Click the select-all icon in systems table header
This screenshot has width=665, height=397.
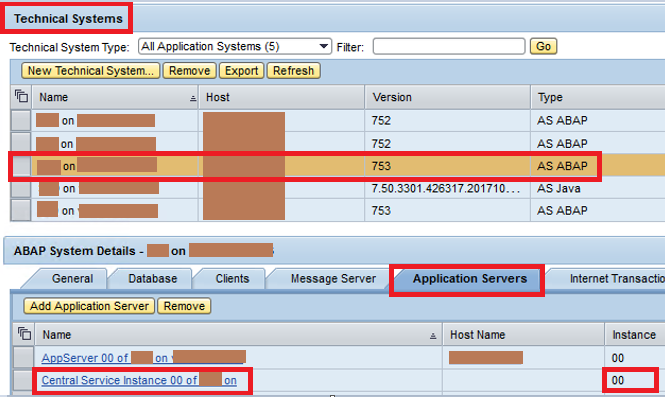(x=21, y=97)
